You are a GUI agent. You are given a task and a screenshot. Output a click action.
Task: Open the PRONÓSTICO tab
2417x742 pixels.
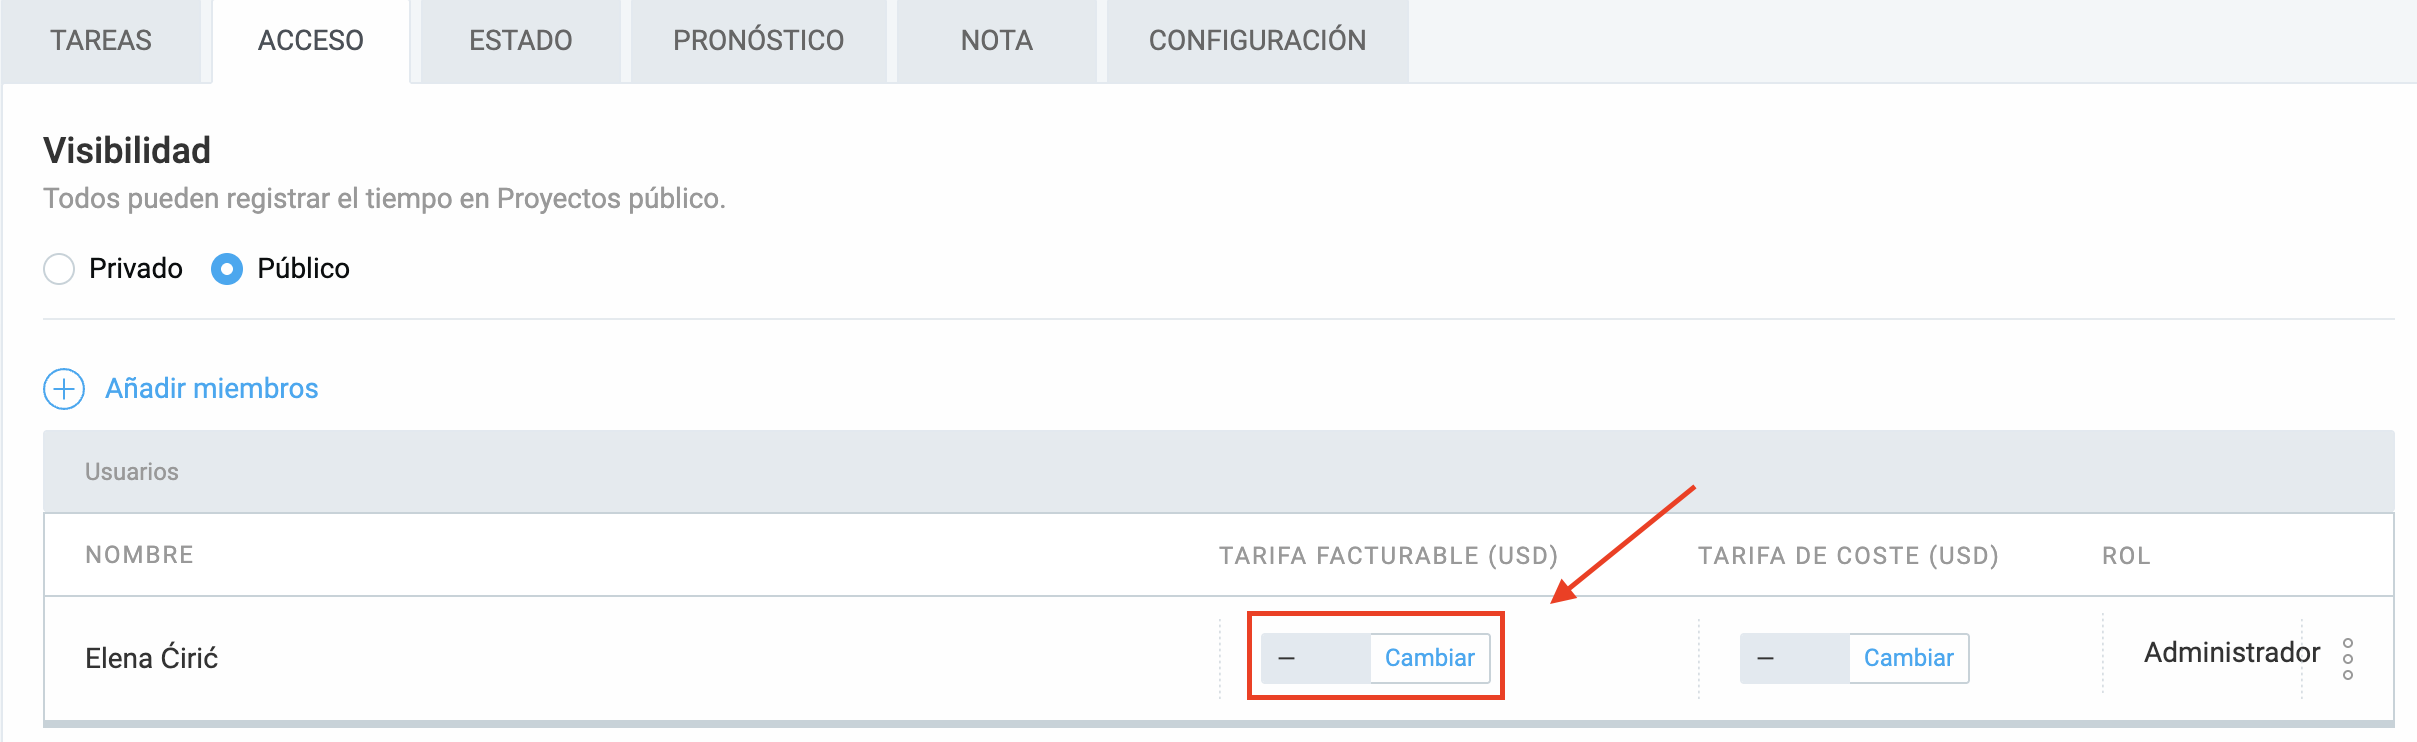click(758, 40)
